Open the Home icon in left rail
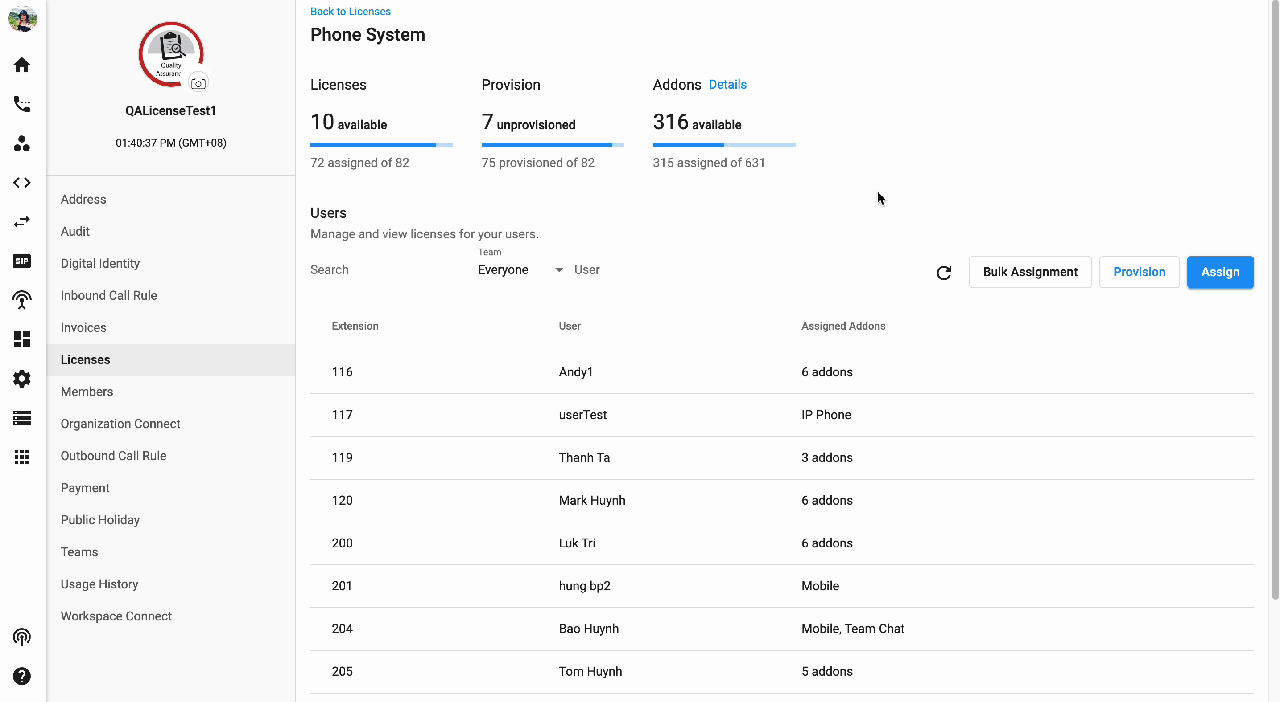 coord(21,65)
